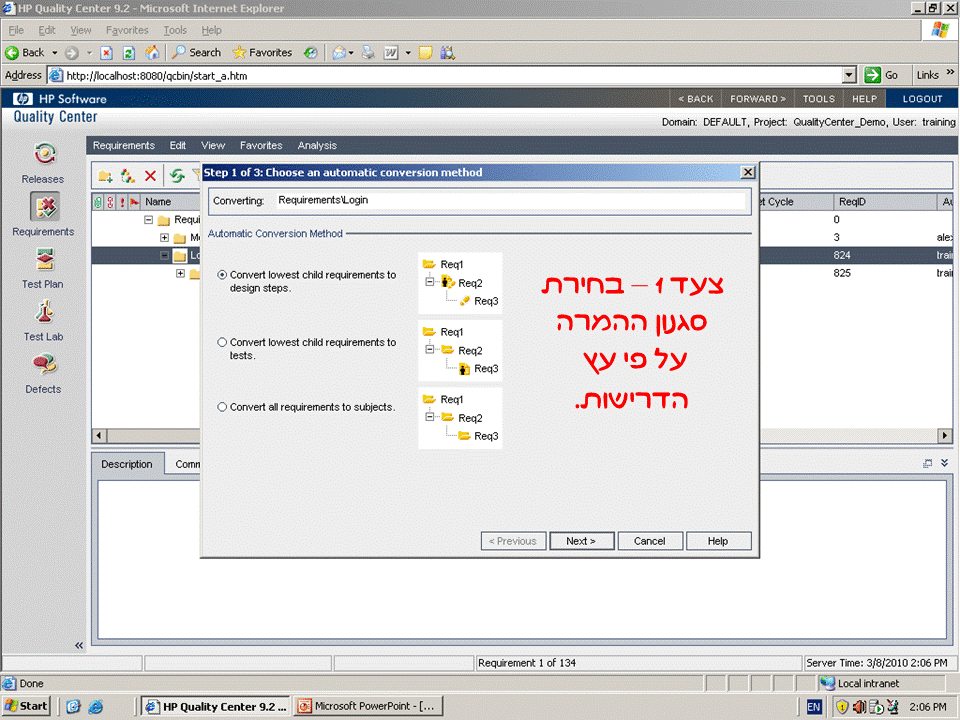Click the IE Print icon

click(x=368, y=53)
